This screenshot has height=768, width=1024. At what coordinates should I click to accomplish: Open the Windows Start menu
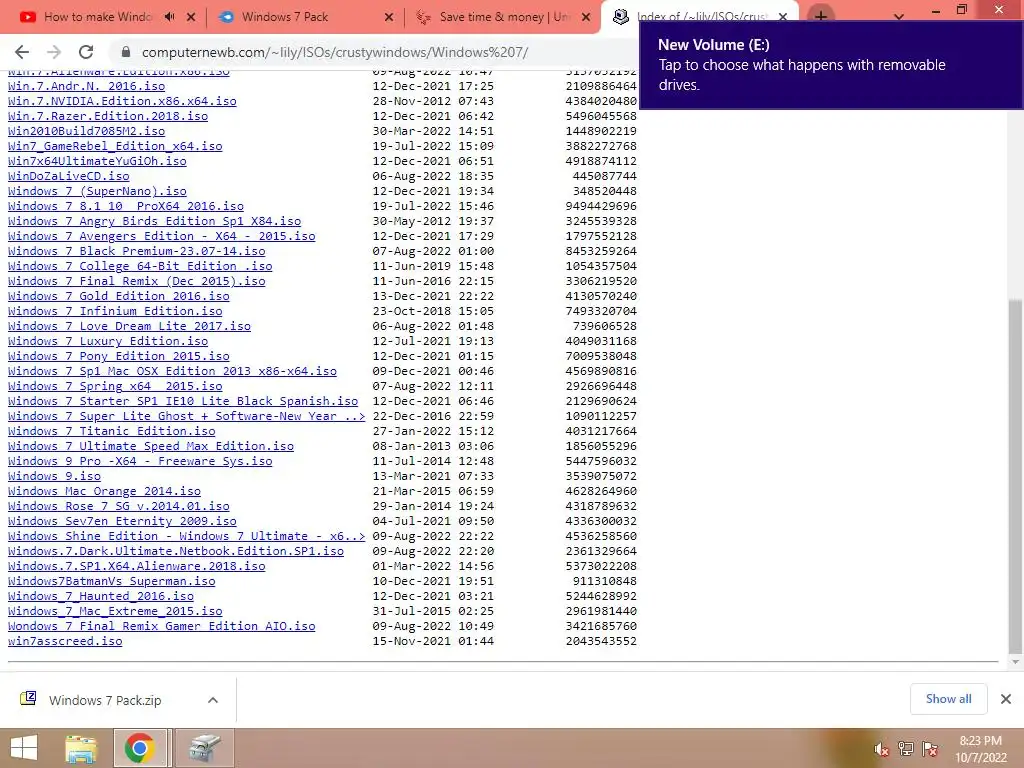point(24,748)
